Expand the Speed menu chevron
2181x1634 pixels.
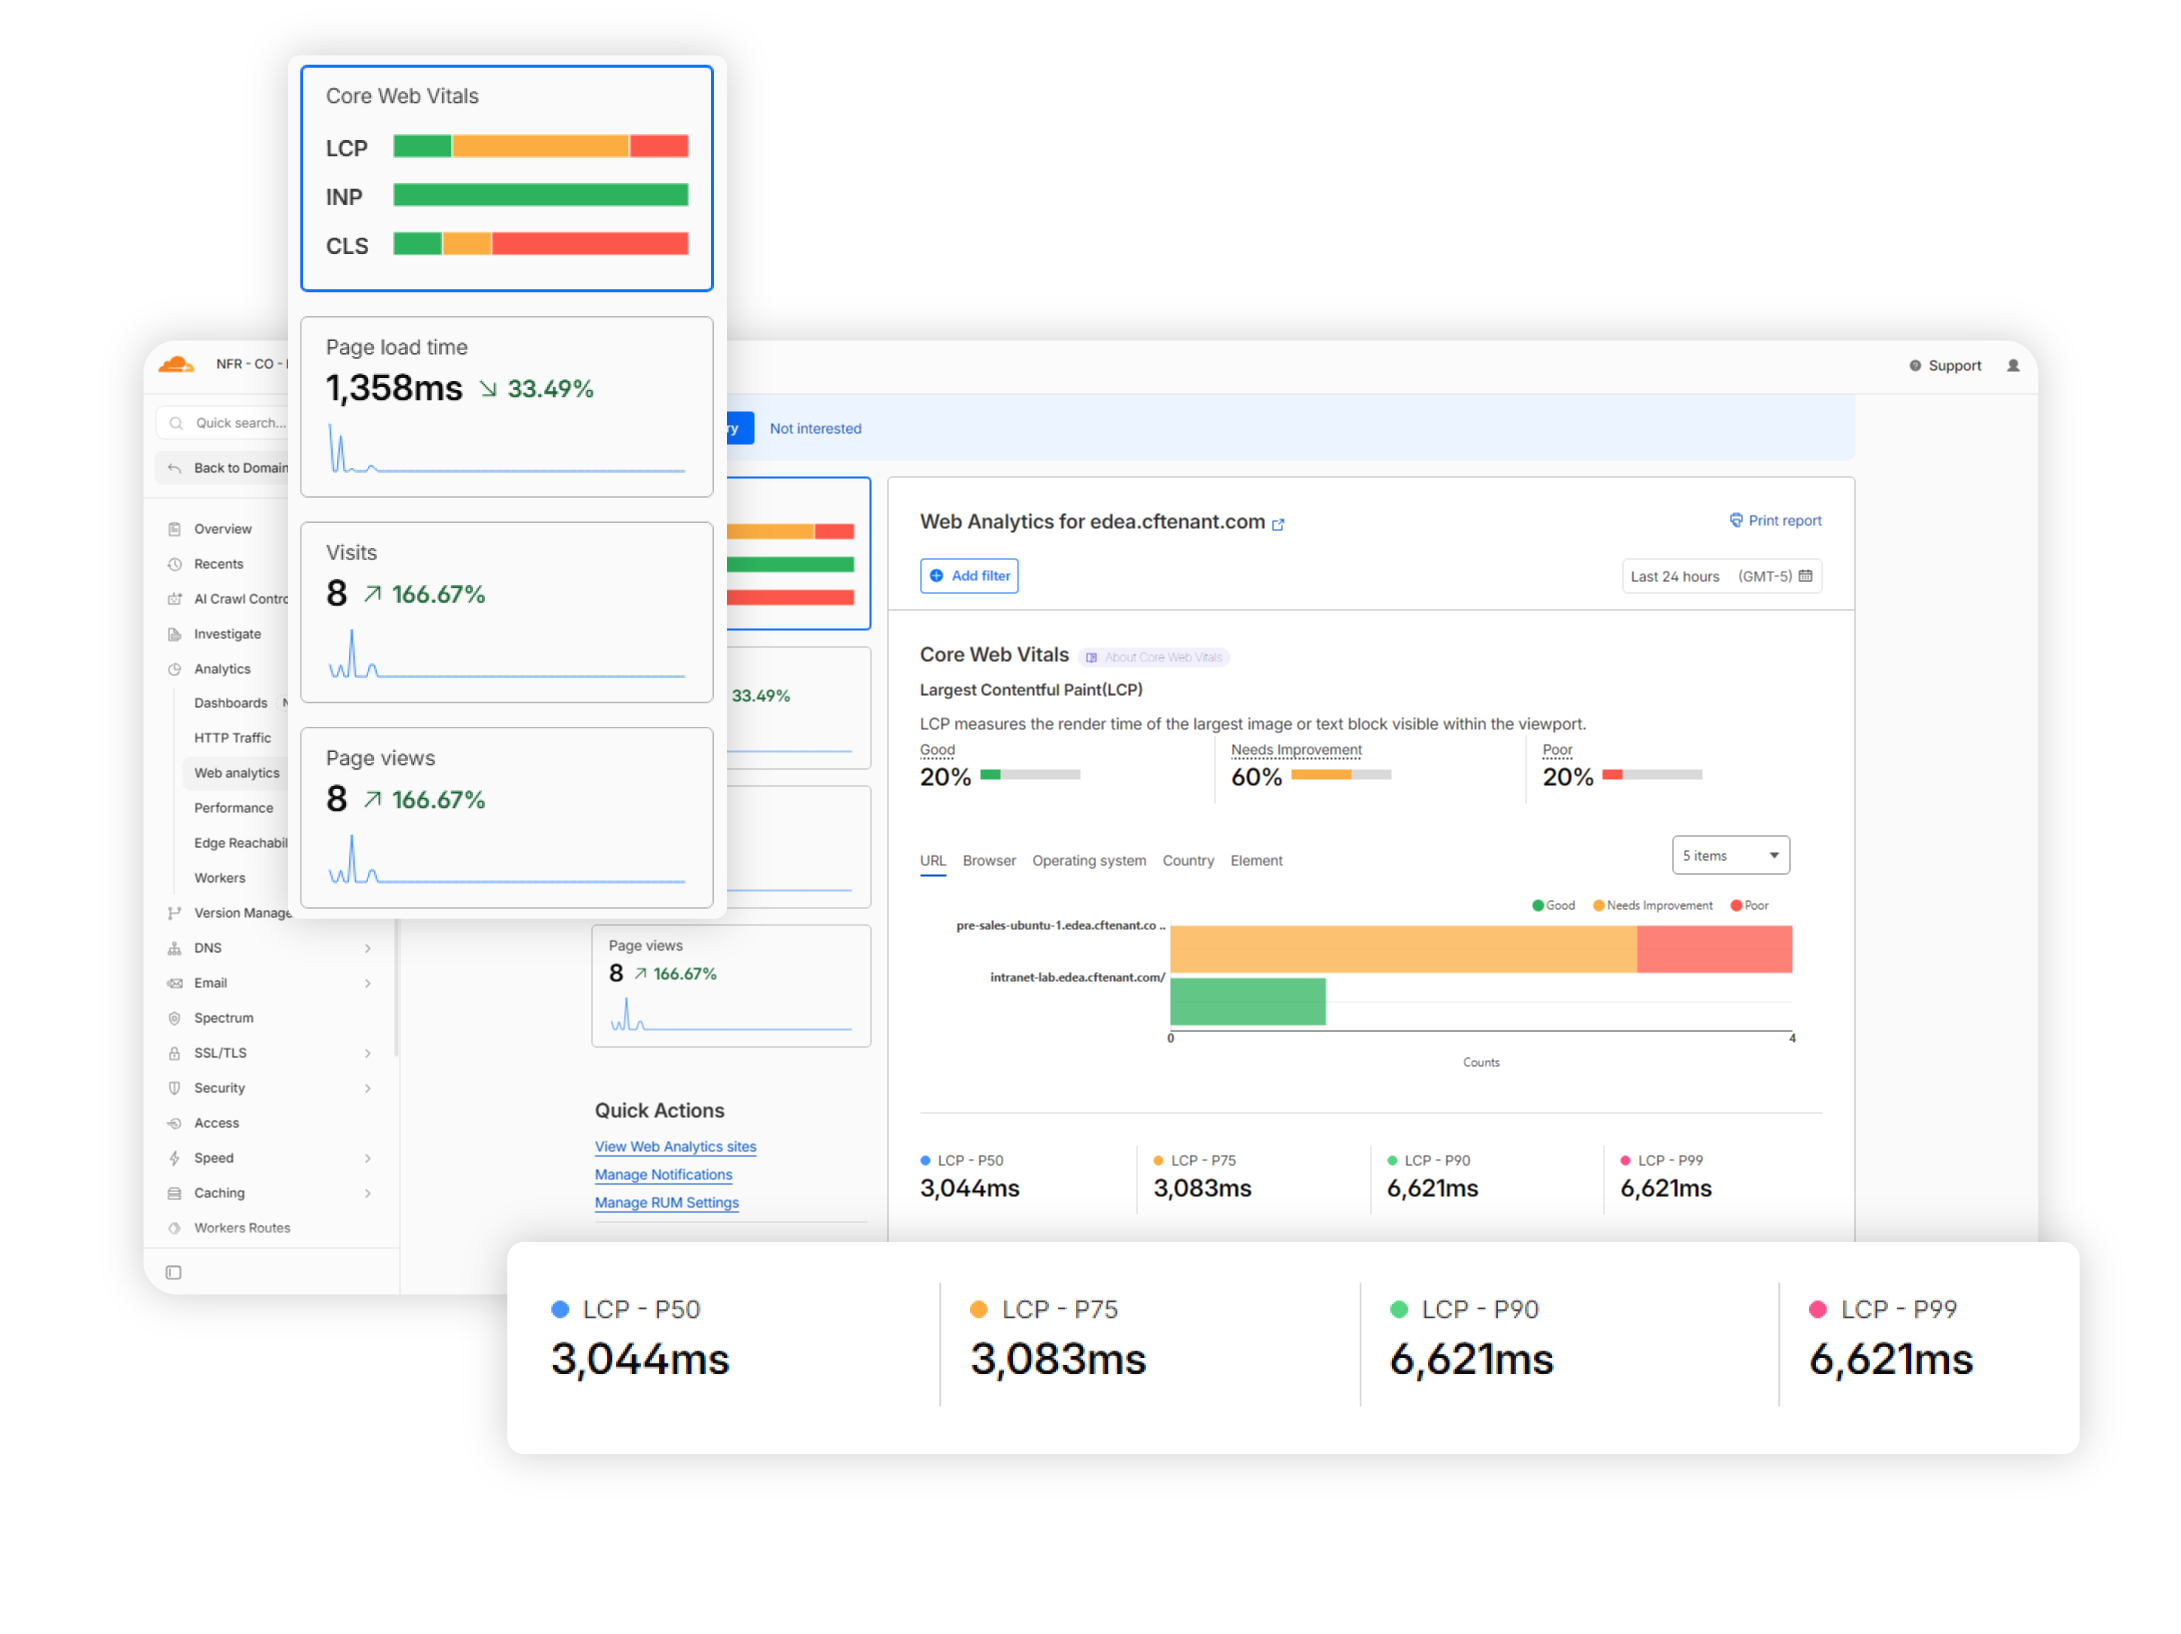(368, 1158)
